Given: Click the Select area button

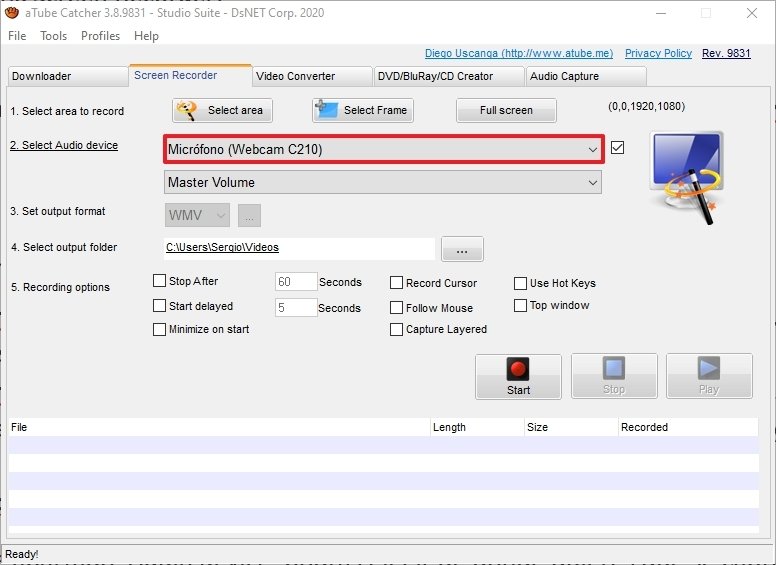Looking at the screenshot, I should point(222,110).
